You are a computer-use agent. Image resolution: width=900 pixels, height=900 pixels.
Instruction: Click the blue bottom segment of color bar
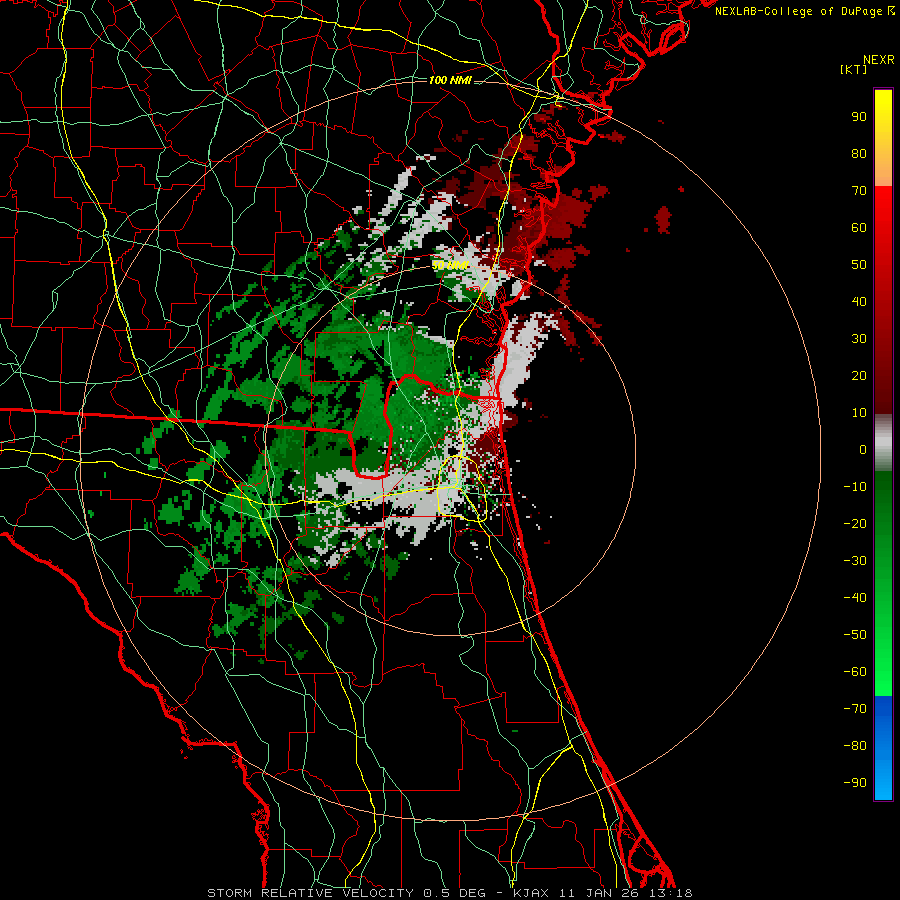883,748
